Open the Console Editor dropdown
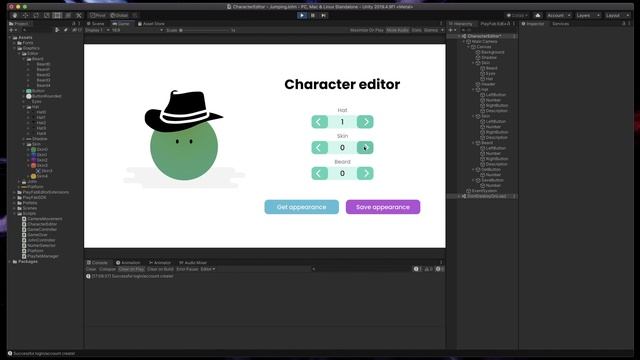The width and height of the screenshot is (640, 360). pos(208,269)
